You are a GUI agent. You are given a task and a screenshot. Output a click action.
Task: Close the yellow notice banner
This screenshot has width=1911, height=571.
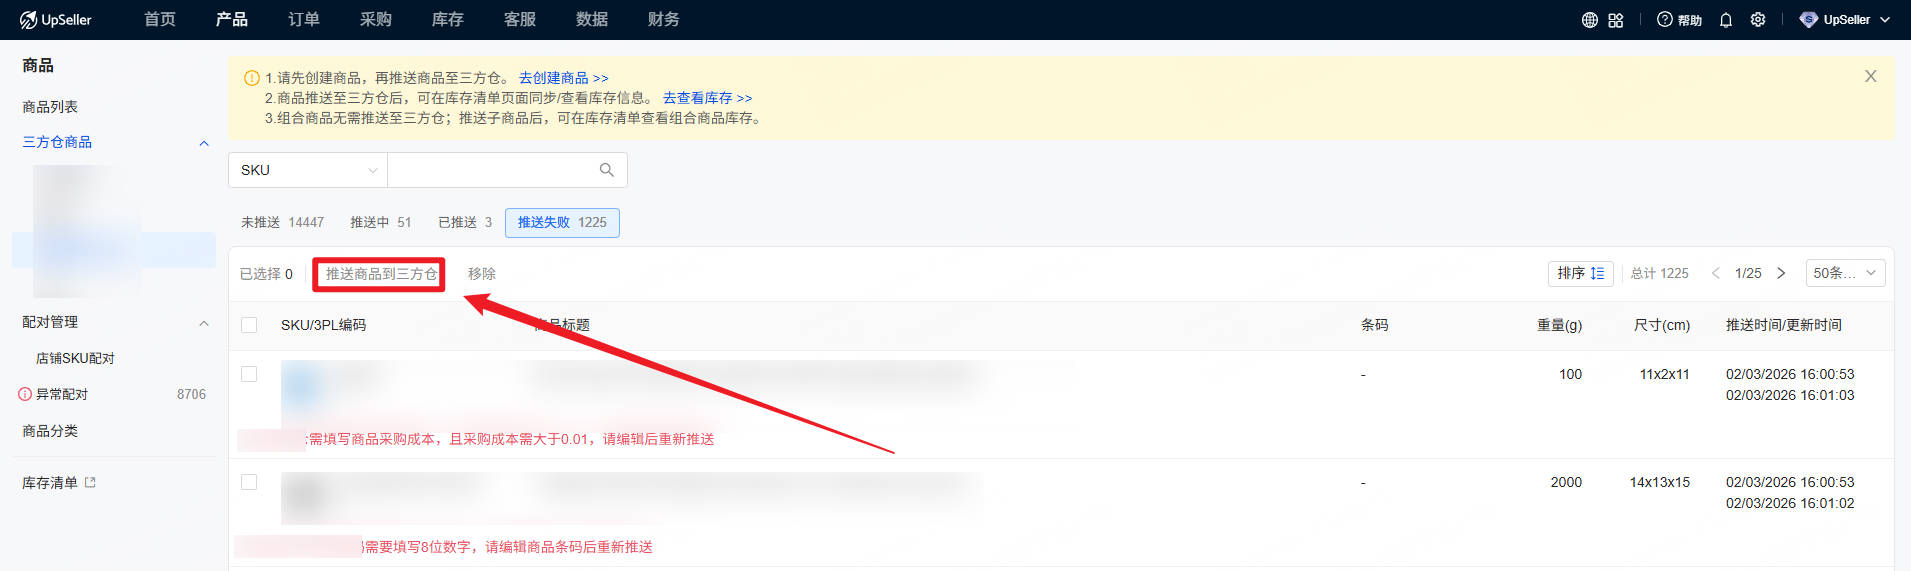click(x=1870, y=76)
